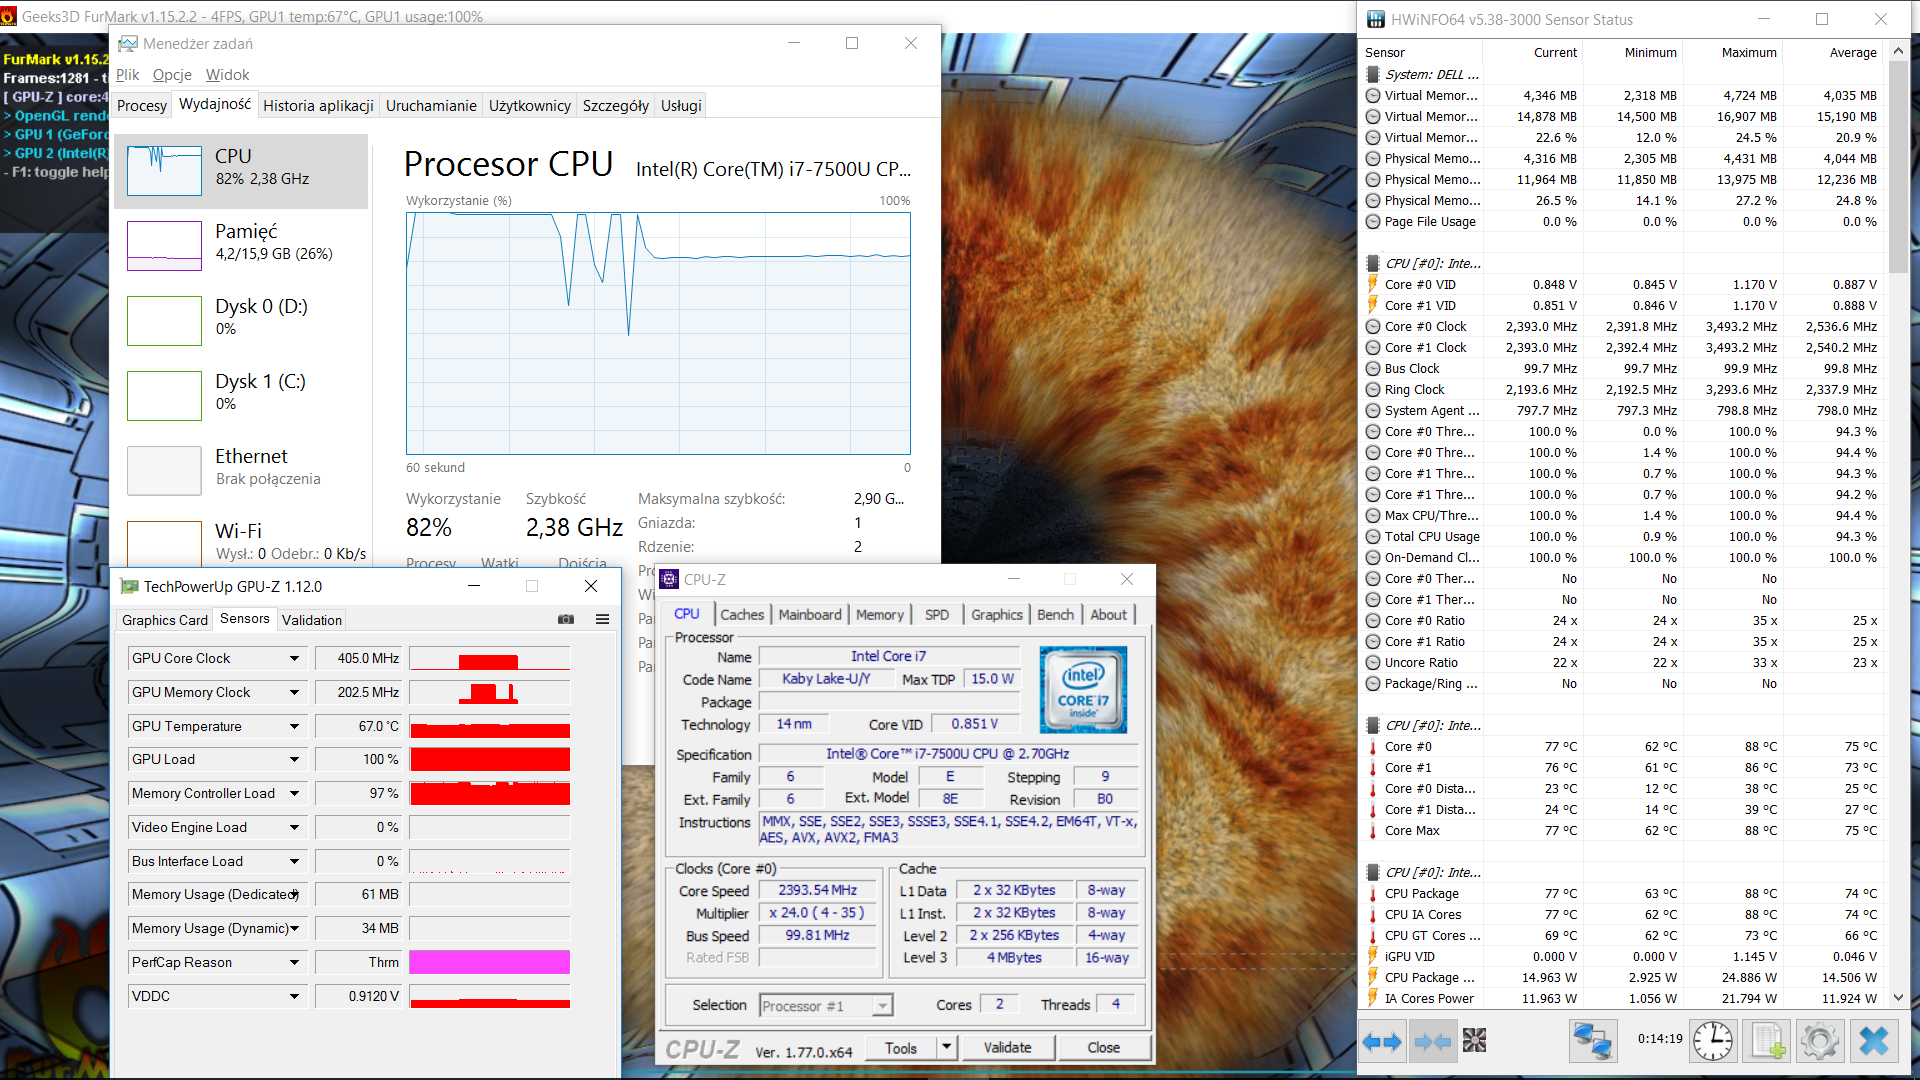Image resolution: width=1920 pixels, height=1080 pixels.
Task: Open the Validation tab in GPU-Z
Action: click(x=312, y=621)
